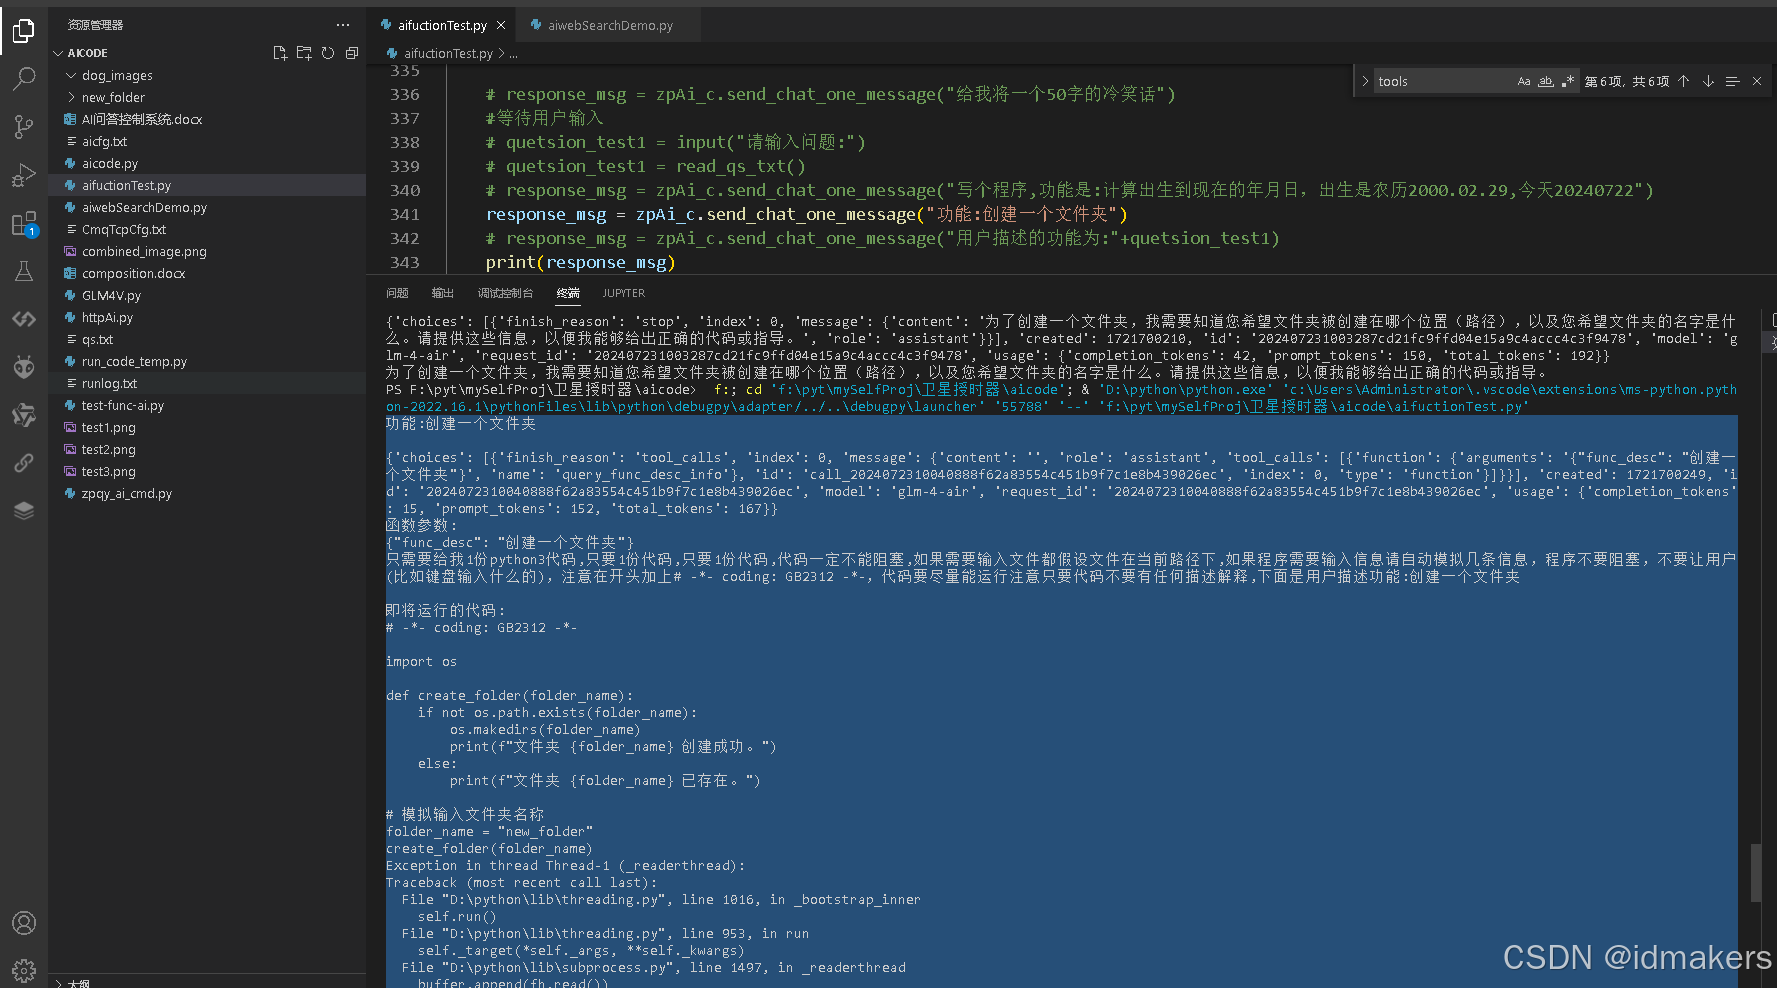Click line number 341 in editor gutter
Screen dimensions: 1777x988
tap(405, 214)
